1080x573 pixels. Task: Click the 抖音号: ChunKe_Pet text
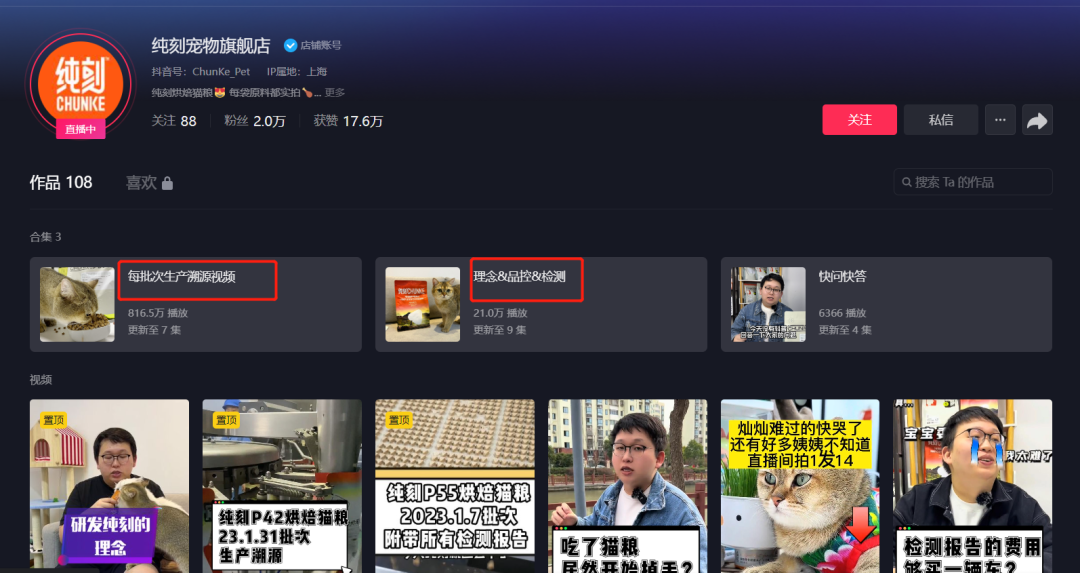(200, 72)
